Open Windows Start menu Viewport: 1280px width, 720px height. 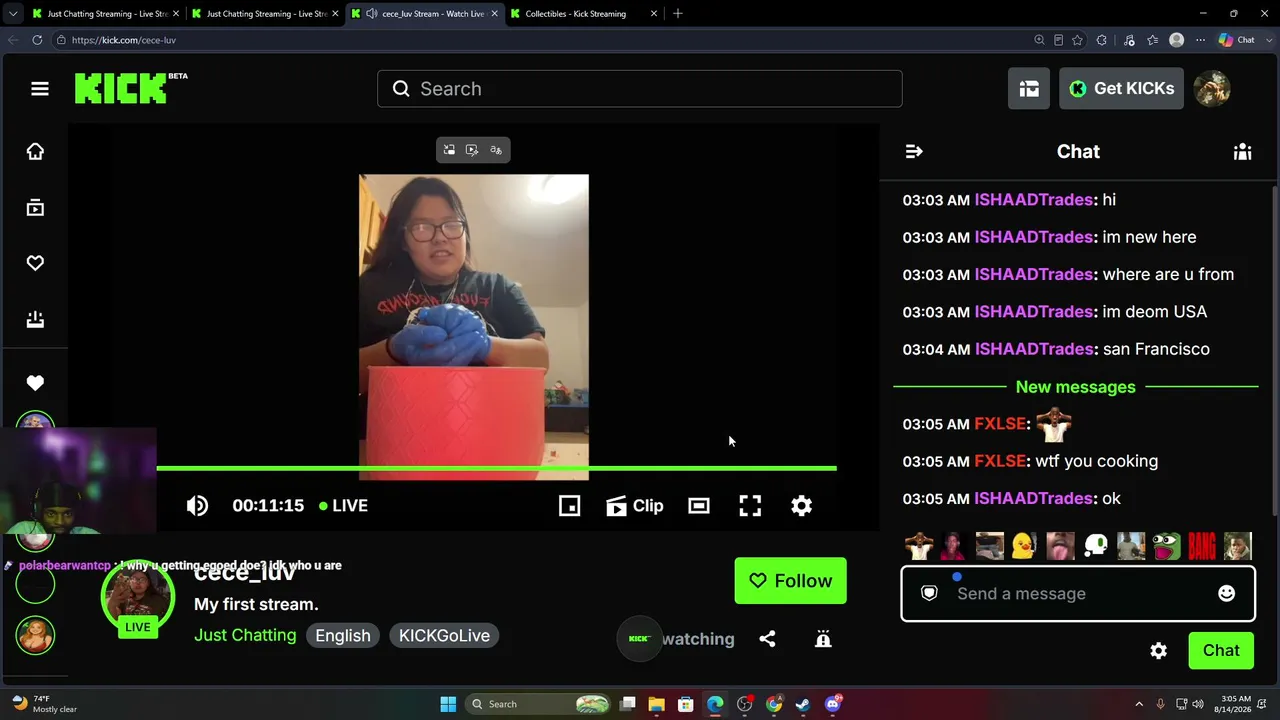[448, 704]
